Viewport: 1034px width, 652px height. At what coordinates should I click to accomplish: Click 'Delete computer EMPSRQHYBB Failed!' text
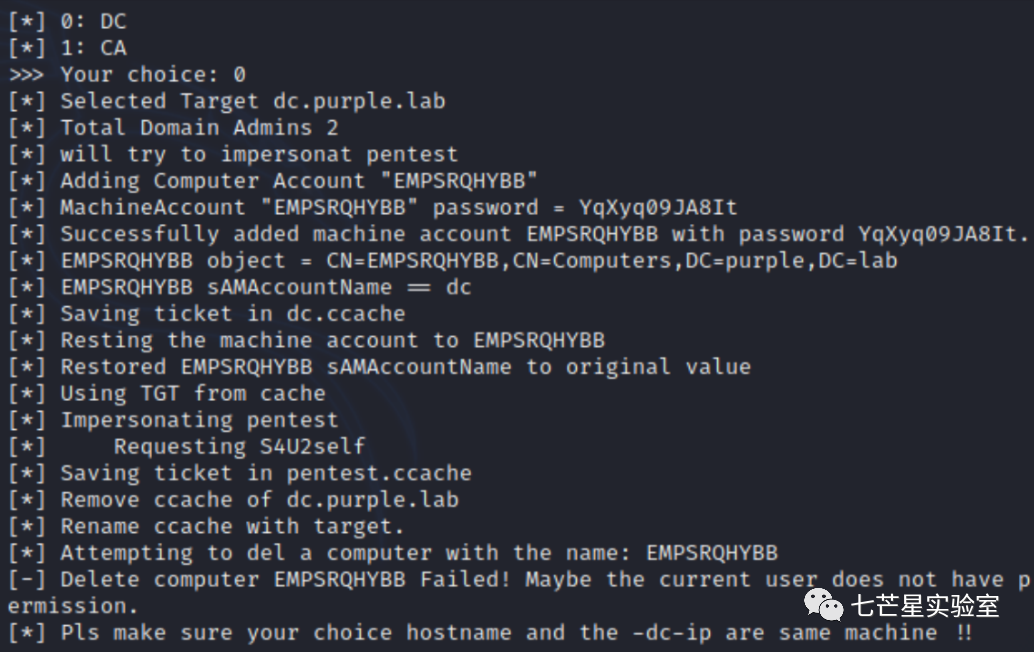(286, 579)
